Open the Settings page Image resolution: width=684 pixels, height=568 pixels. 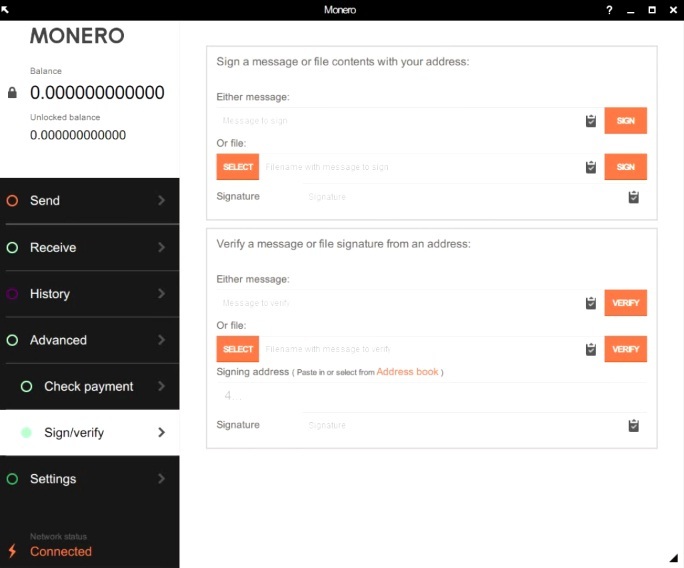(89, 479)
